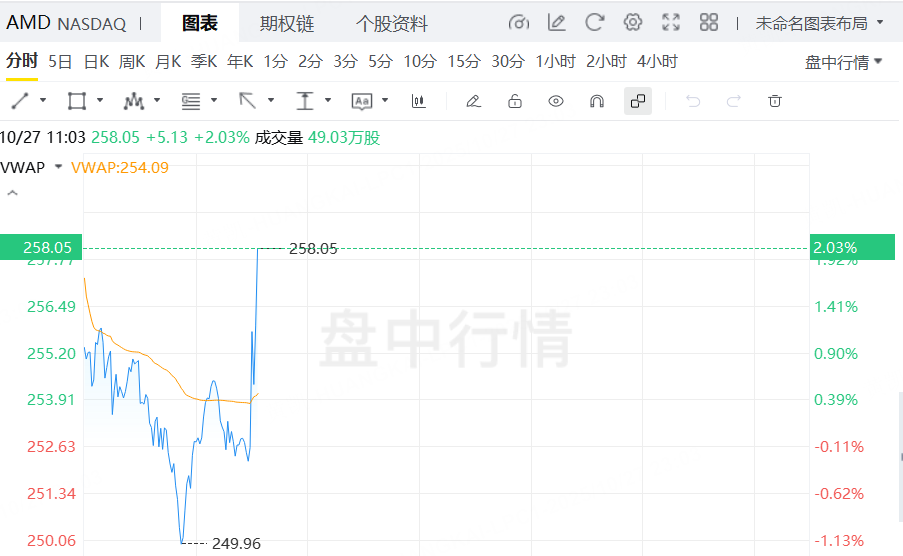Screen dimensions: 903x556
Task: Select the 1分 interval
Action: coord(275,61)
